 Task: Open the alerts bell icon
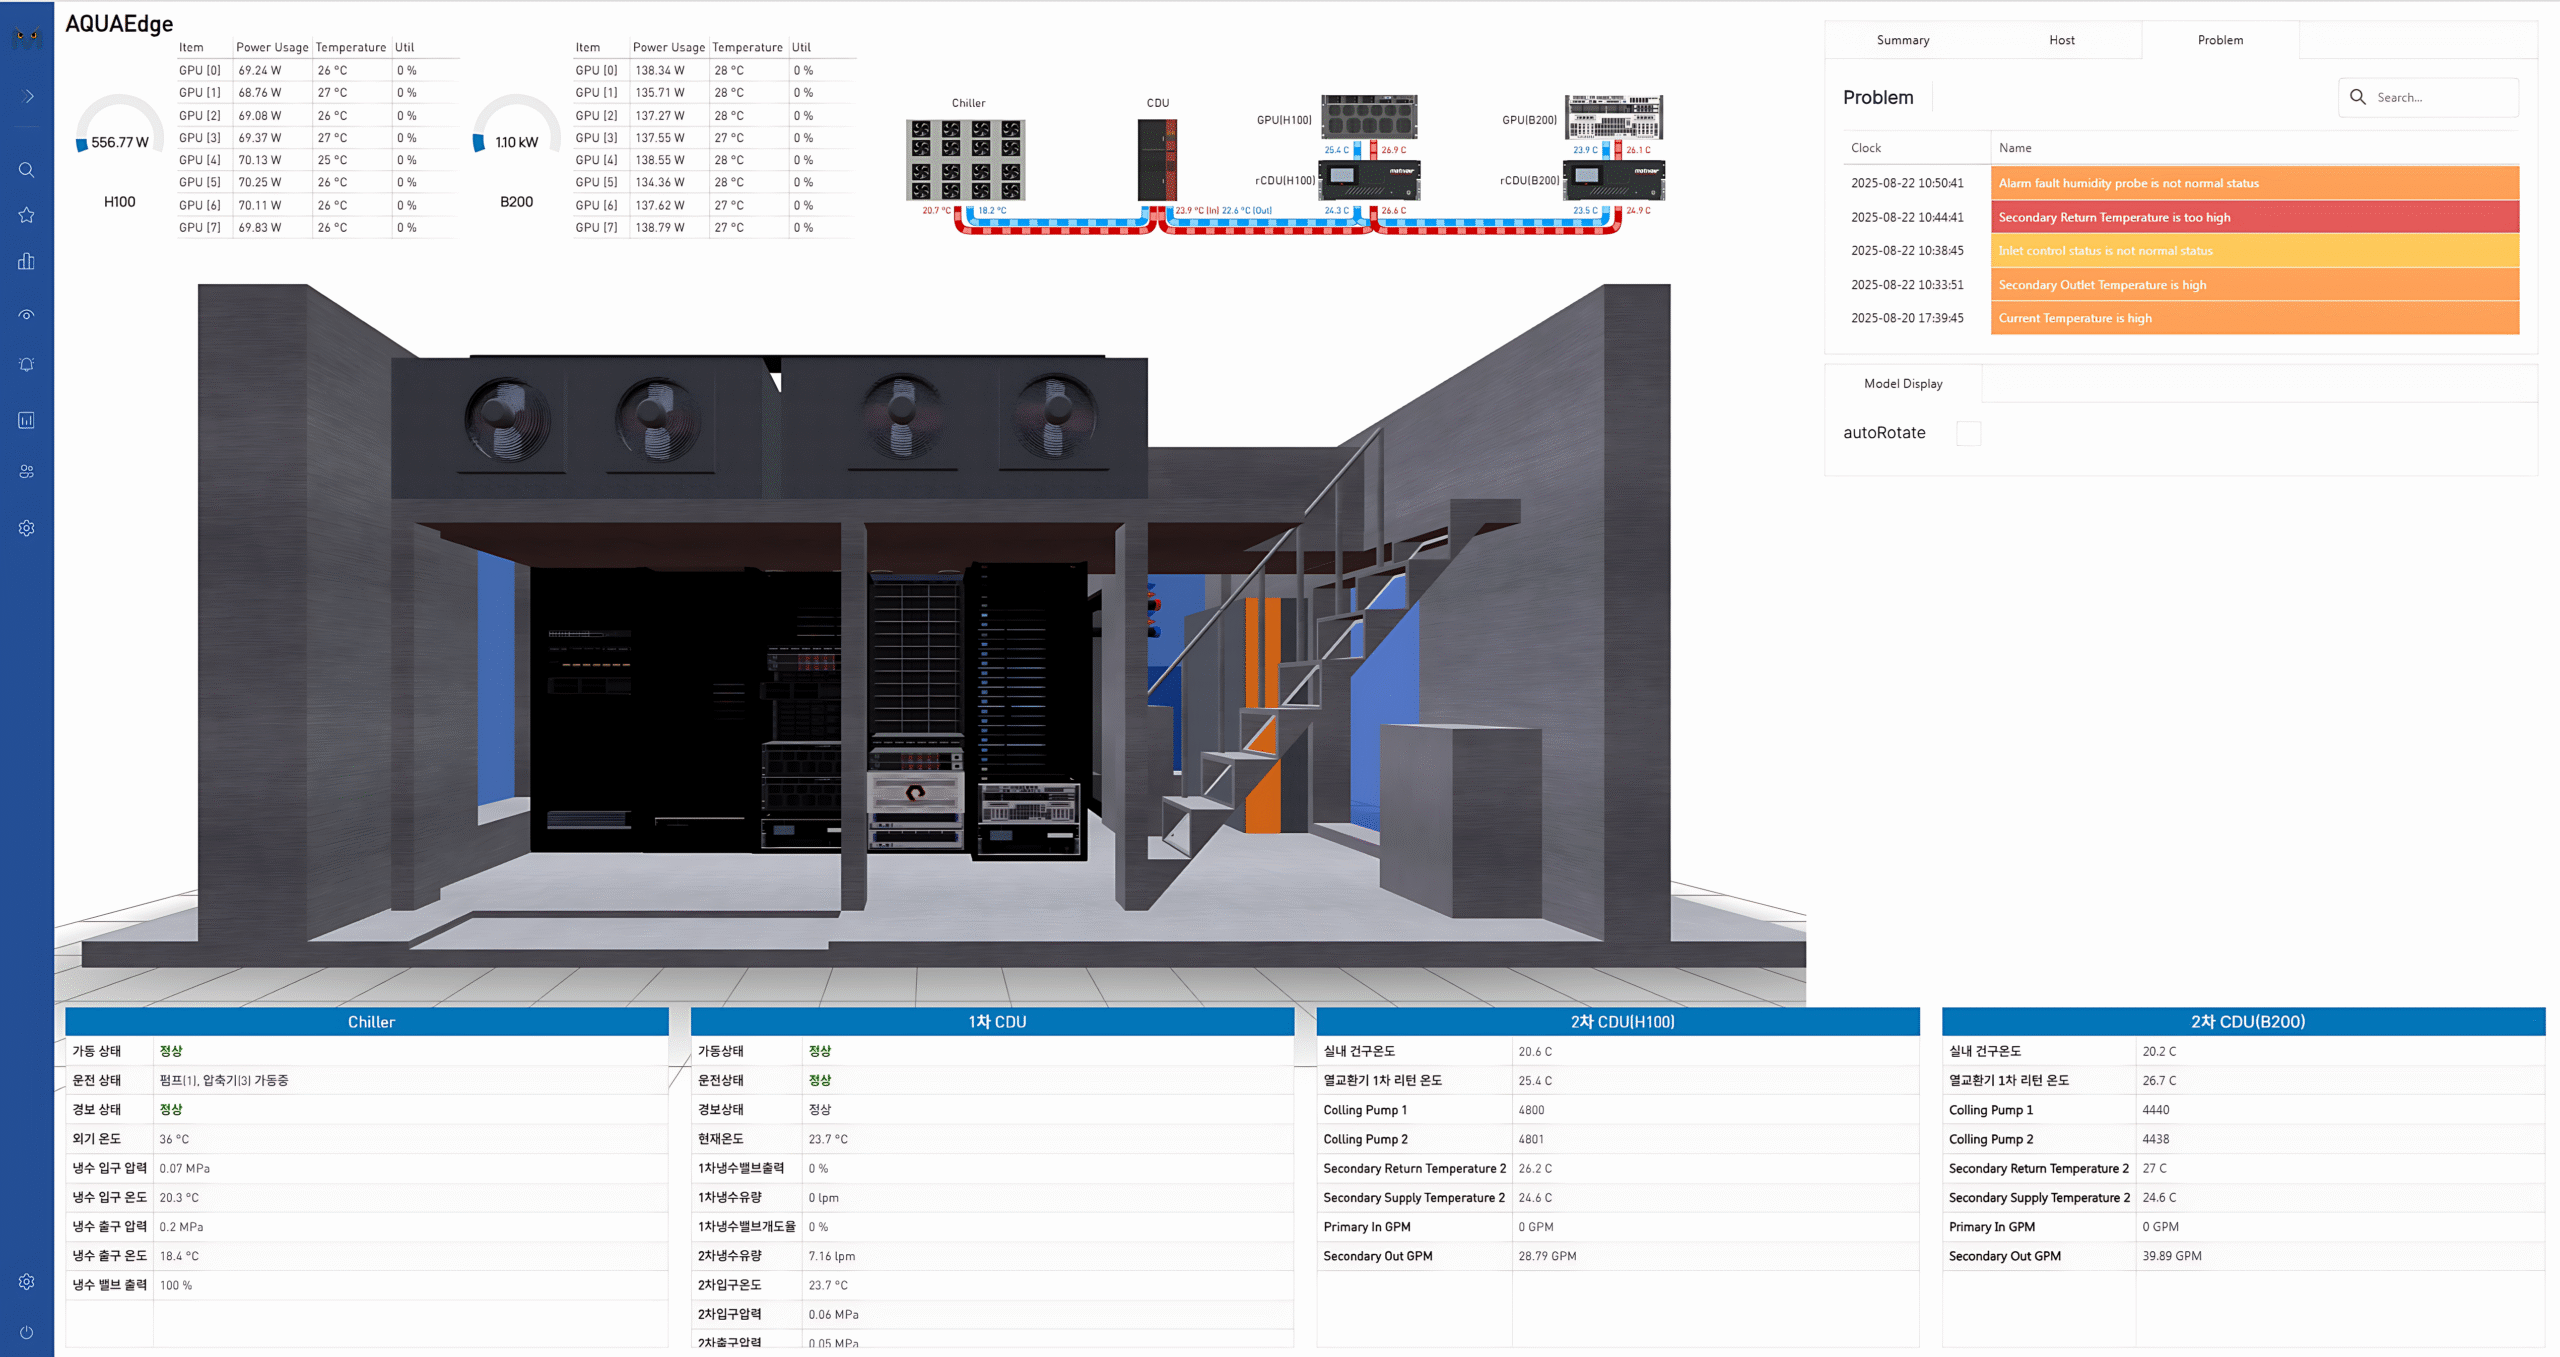tap(27, 365)
